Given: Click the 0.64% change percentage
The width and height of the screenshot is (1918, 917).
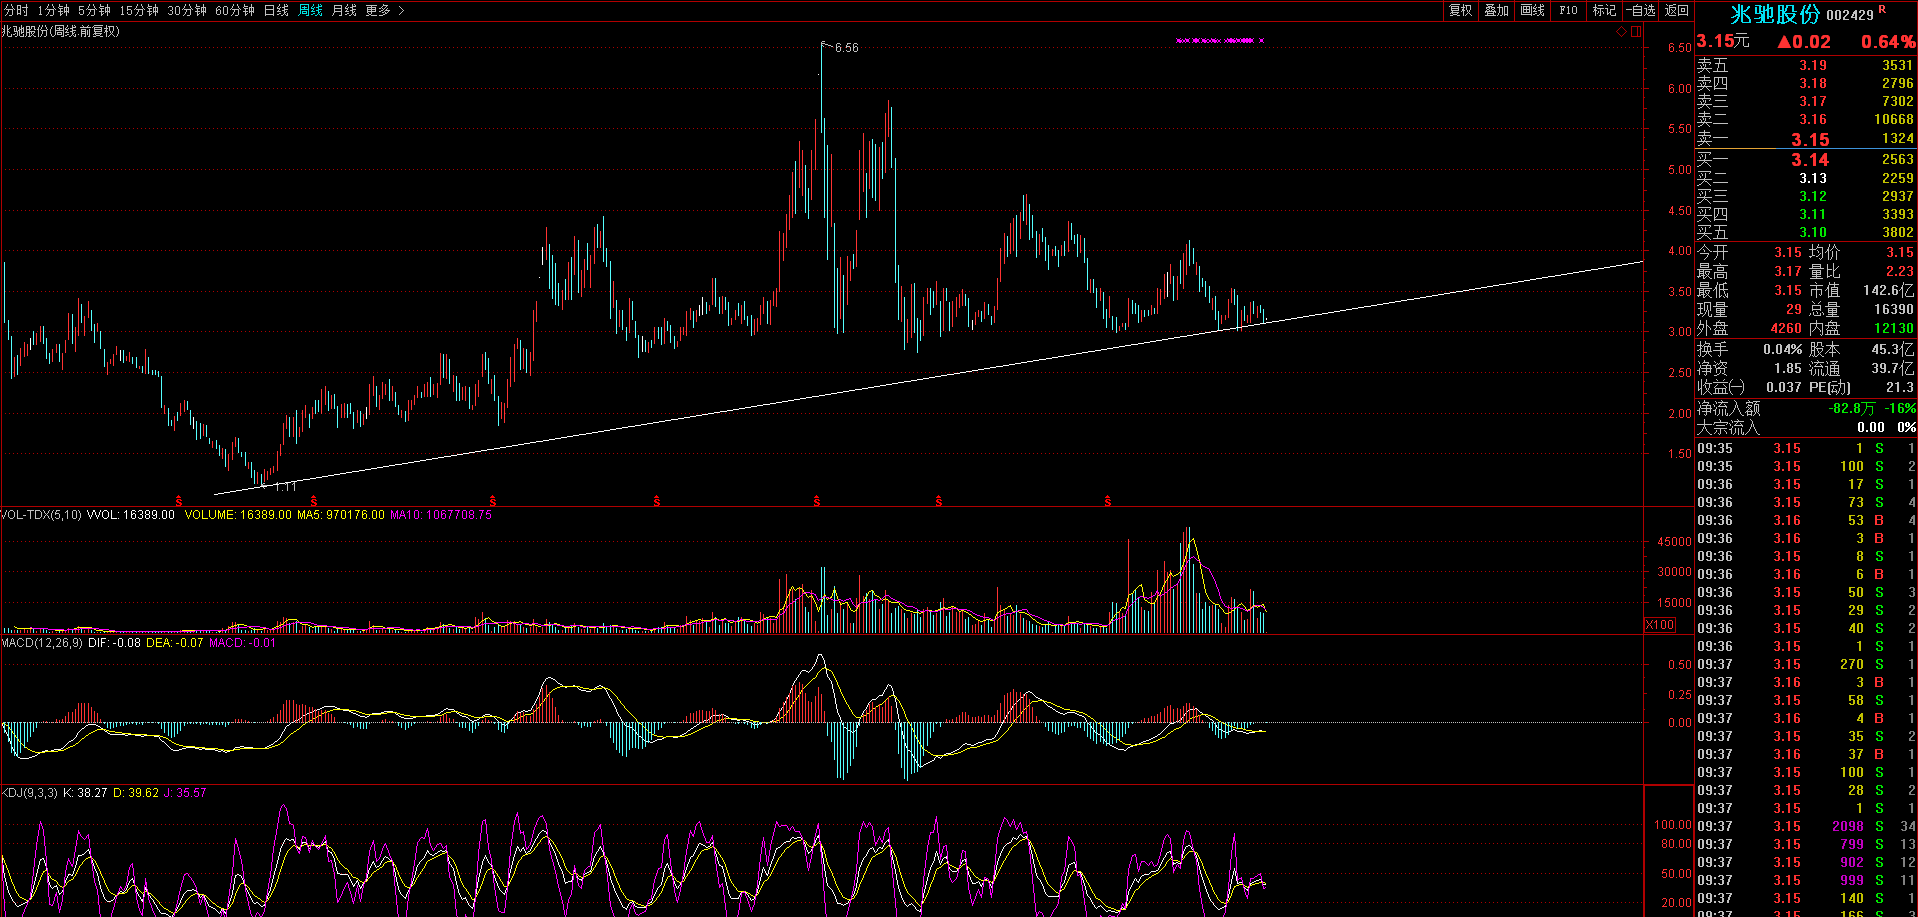Looking at the screenshot, I should 1888,42.
